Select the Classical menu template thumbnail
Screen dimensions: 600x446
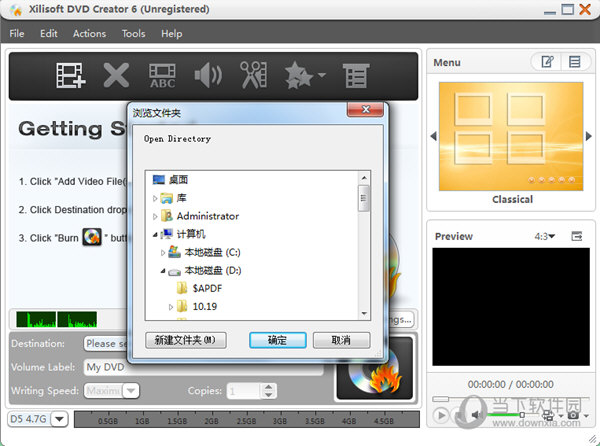point(511,136)
